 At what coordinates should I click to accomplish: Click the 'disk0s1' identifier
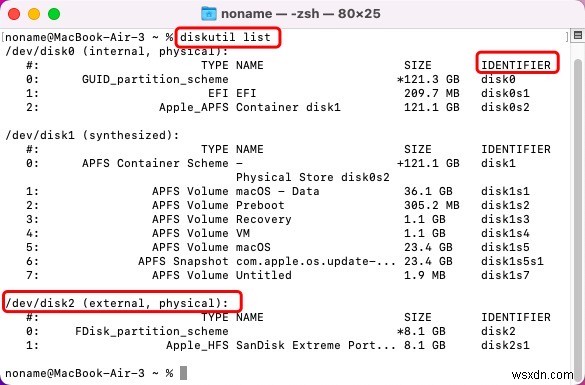tap(505, 93)
